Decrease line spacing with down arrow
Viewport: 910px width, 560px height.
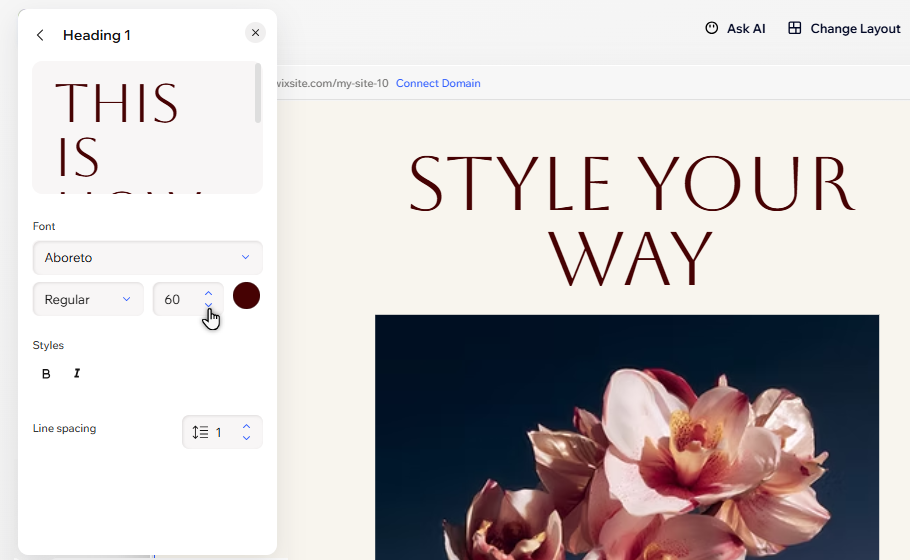coord(247,438)
